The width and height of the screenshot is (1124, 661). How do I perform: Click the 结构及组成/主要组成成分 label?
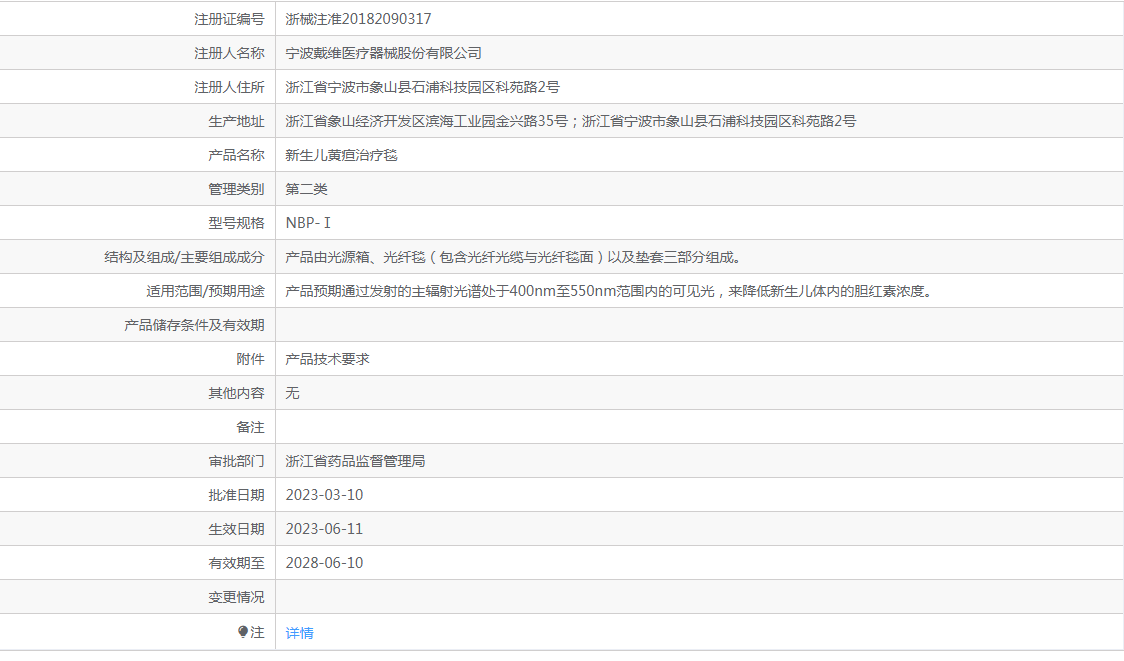184,257
